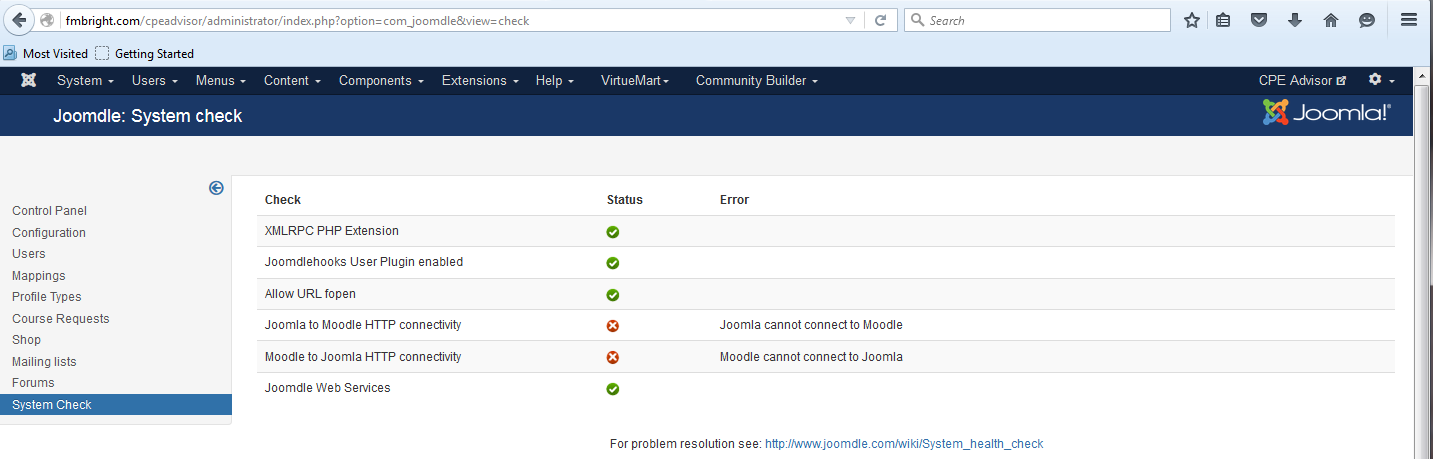
Task: Collapse sidebar using the blue arrow icon
Action: coord(216,188)
